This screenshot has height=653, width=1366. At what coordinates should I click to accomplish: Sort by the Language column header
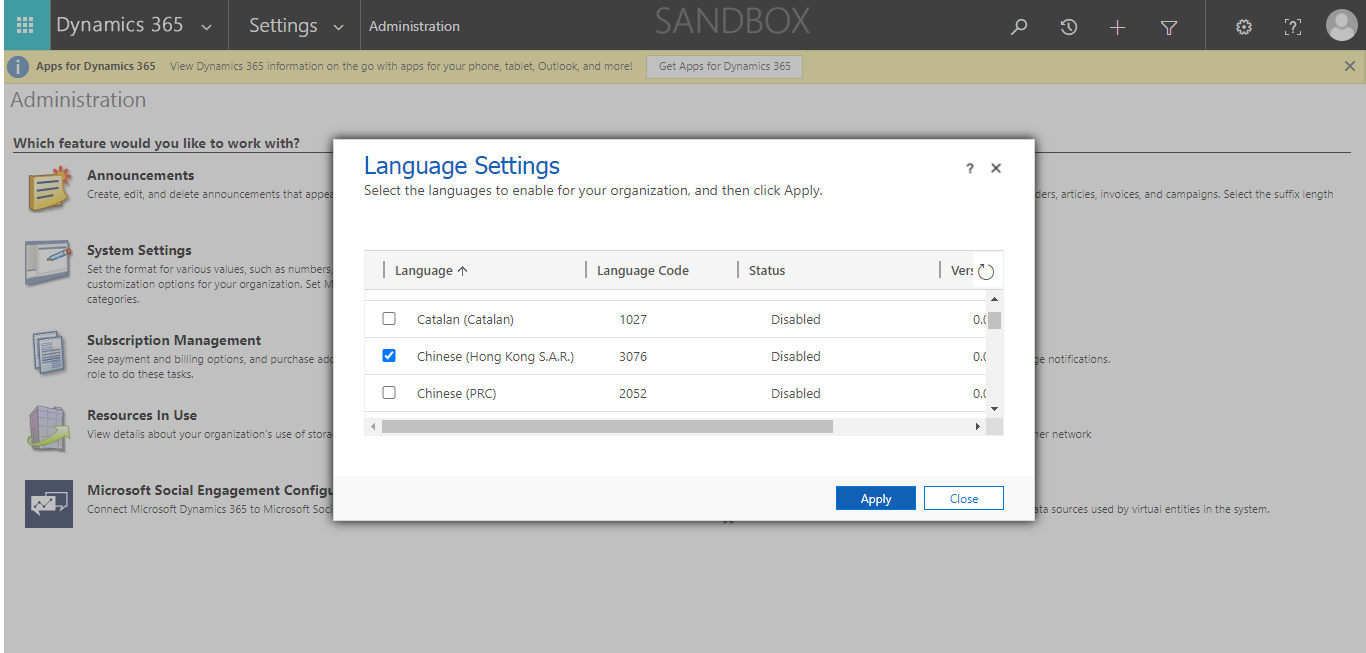click(x=431, y=270)
